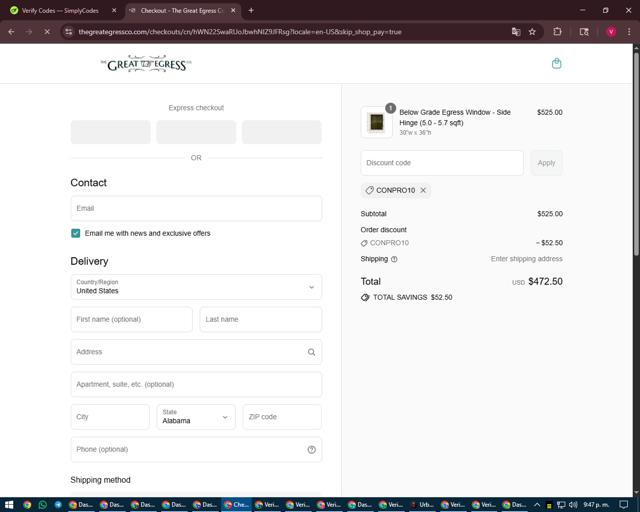Click the browser Back arrow
The image size is (640, 512).
pos(11,32)
